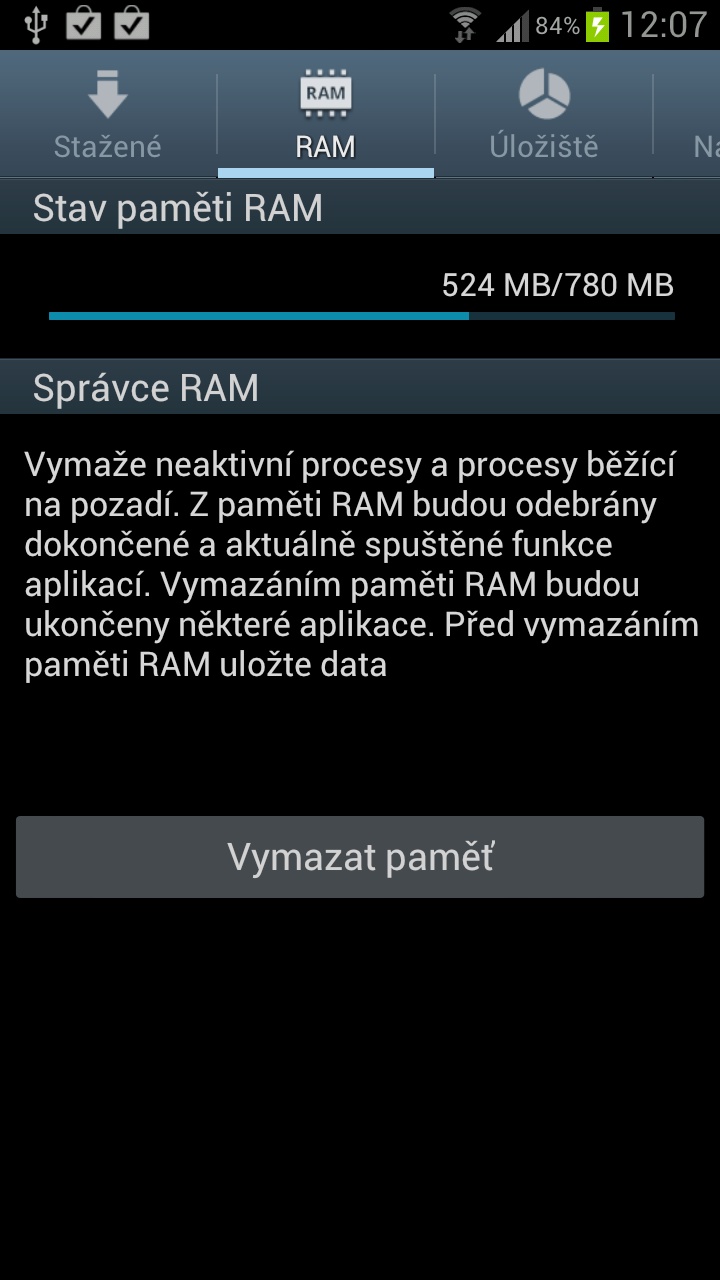Tap the mobile signal strength bars

513,26
